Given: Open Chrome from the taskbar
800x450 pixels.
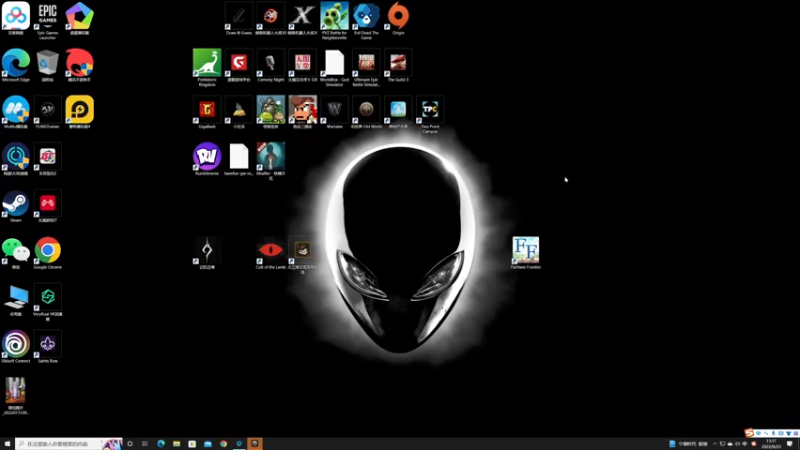Looking at the screenshot, I should [223, 444].
